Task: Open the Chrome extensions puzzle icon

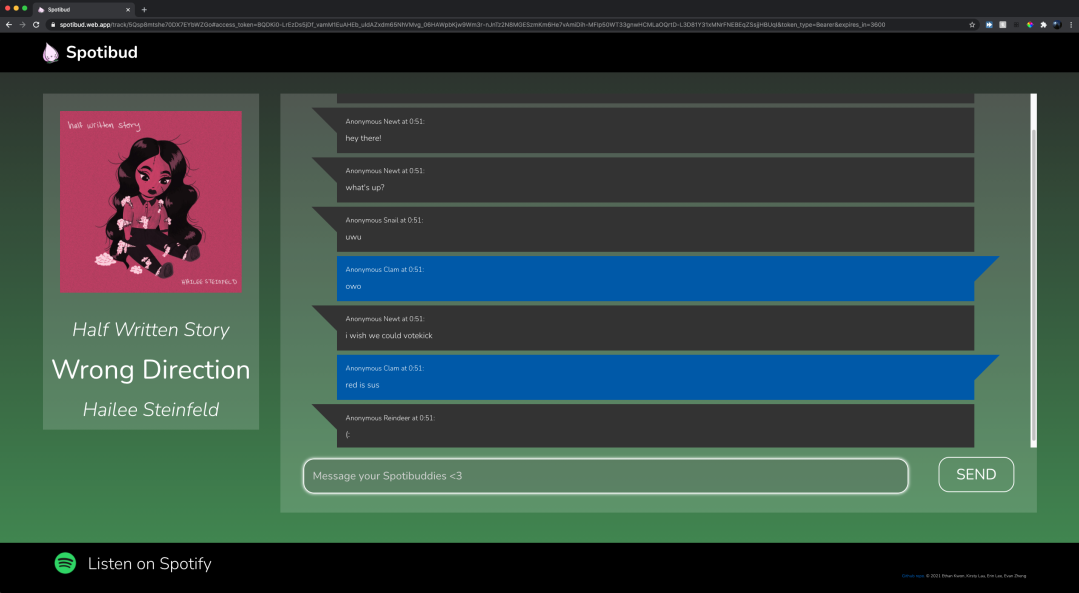Action: (x=1043, y=25)
